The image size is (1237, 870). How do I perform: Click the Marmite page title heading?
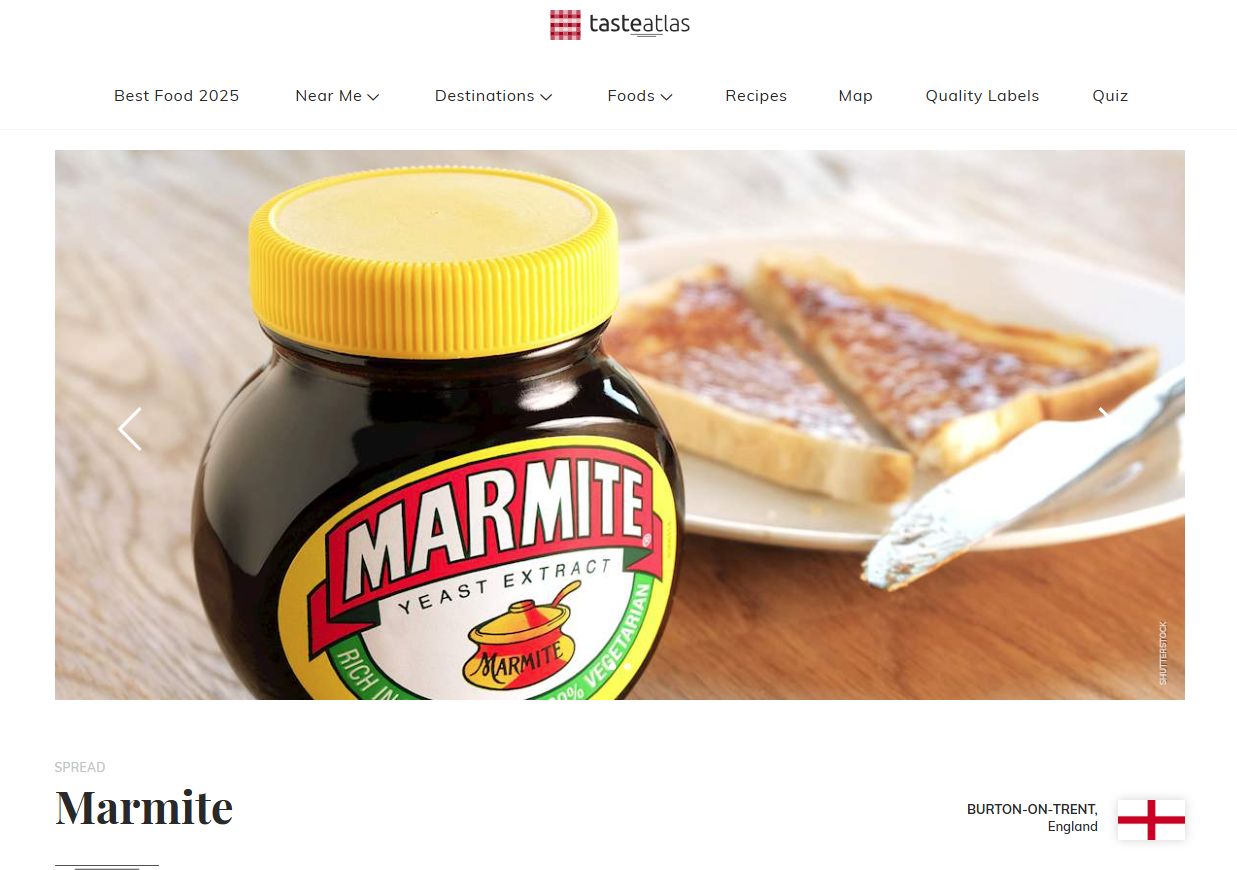tap(144, 807)
